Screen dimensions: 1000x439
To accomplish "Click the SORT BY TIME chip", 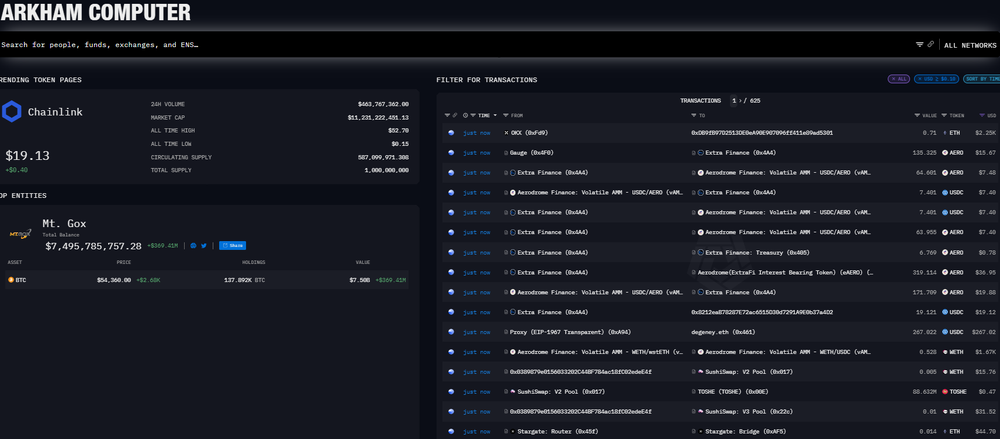I will pos(982,79).
